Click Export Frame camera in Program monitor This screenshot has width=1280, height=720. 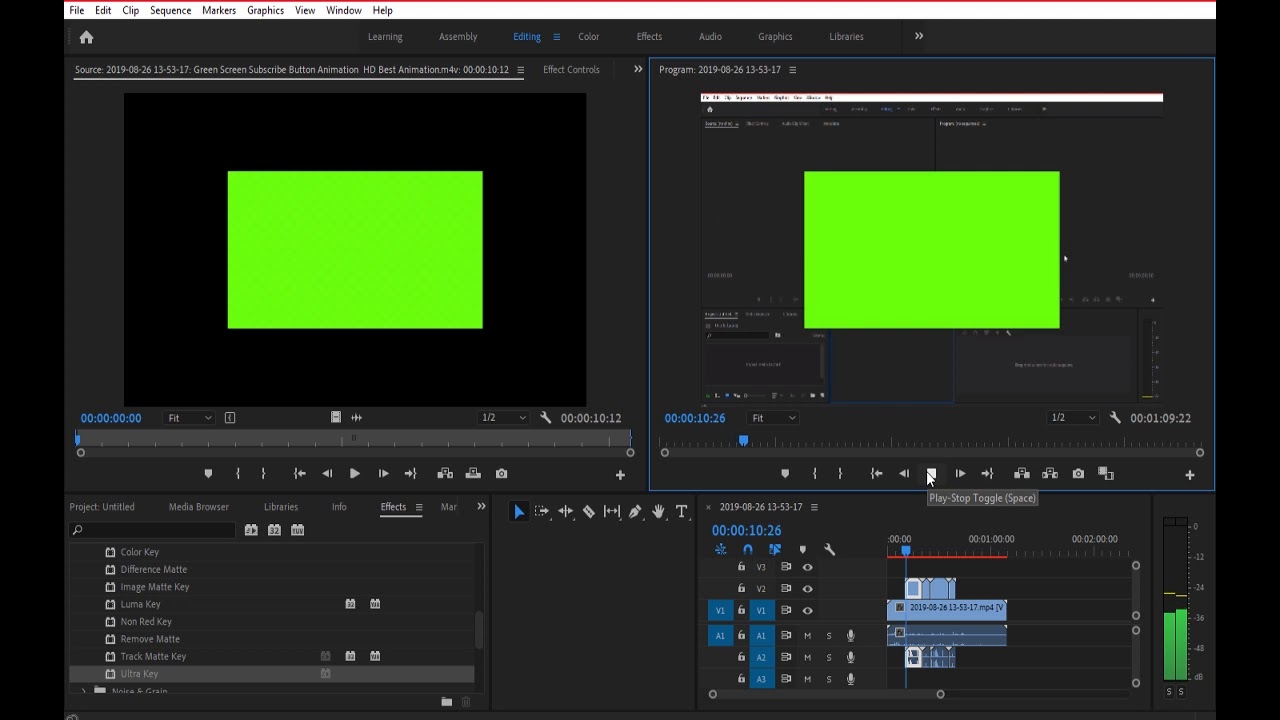[1078, 473]
